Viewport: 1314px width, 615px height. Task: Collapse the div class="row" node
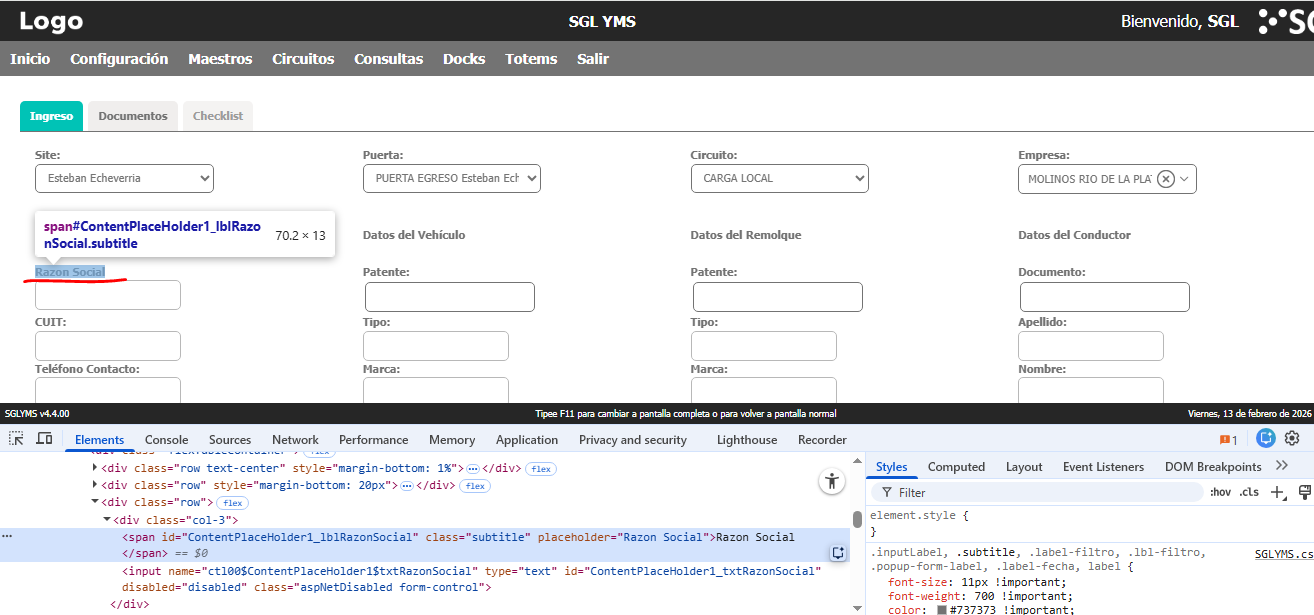coord(95,502)
